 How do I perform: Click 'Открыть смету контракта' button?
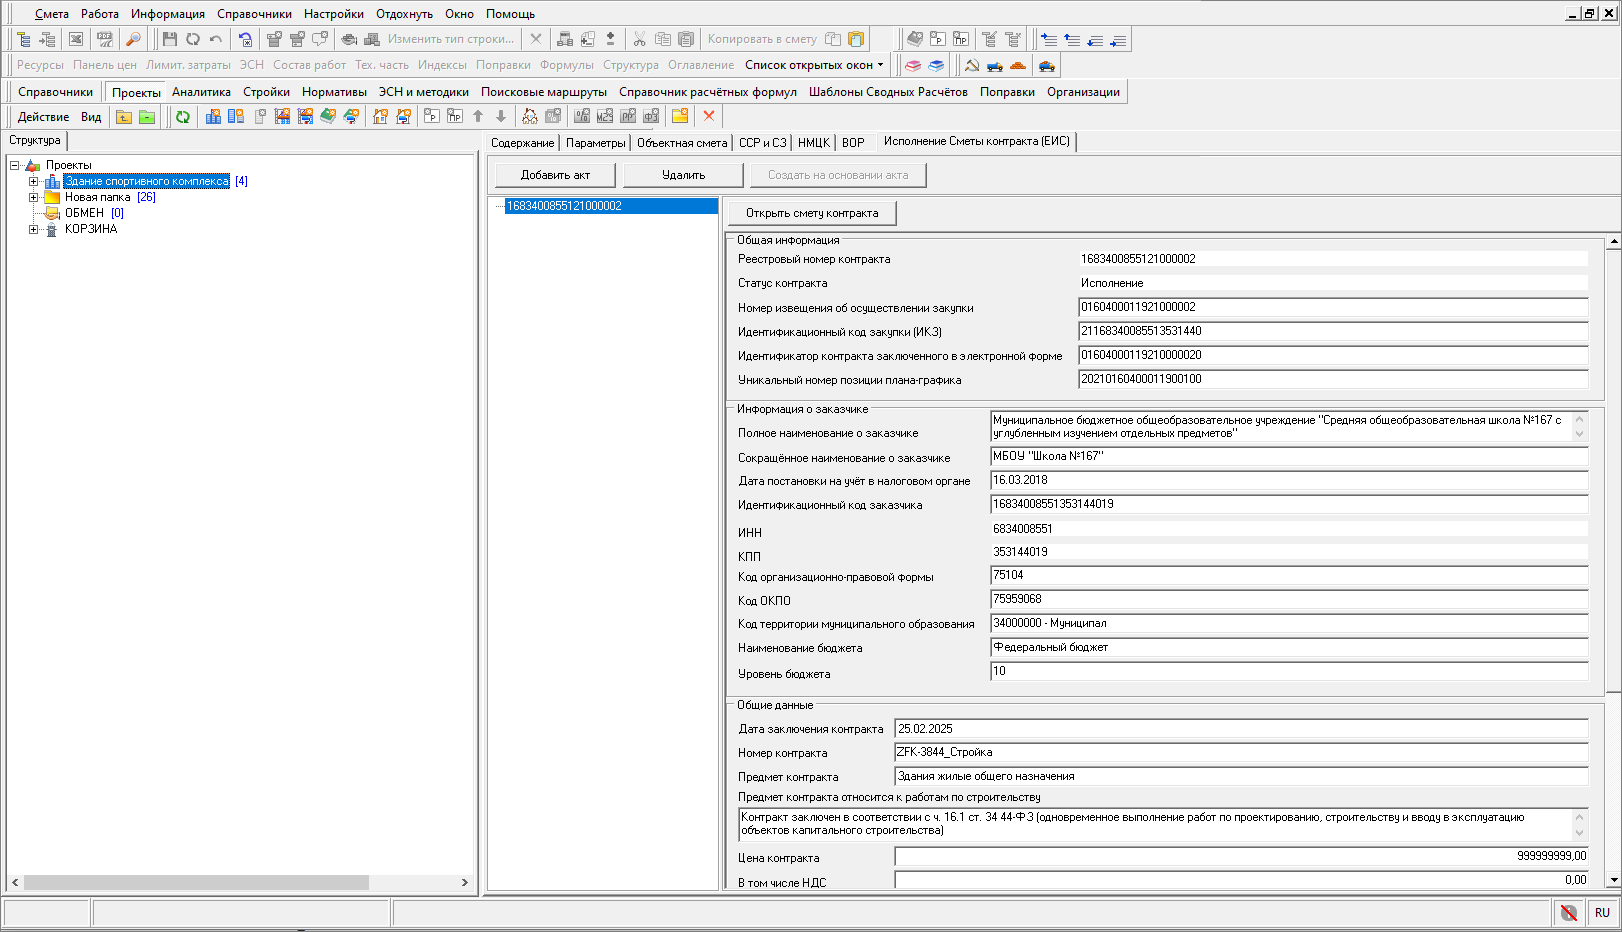(812, 213)
